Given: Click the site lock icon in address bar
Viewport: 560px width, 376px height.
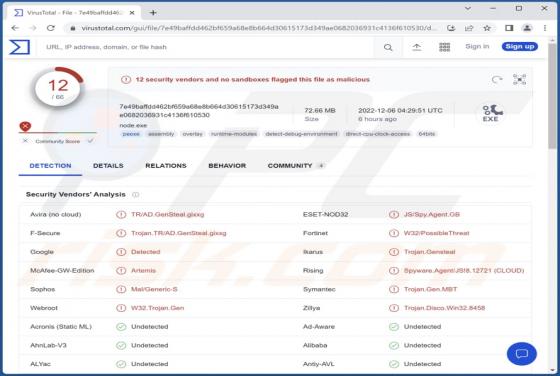Looking at the screenshot, I should pos(73,28).
